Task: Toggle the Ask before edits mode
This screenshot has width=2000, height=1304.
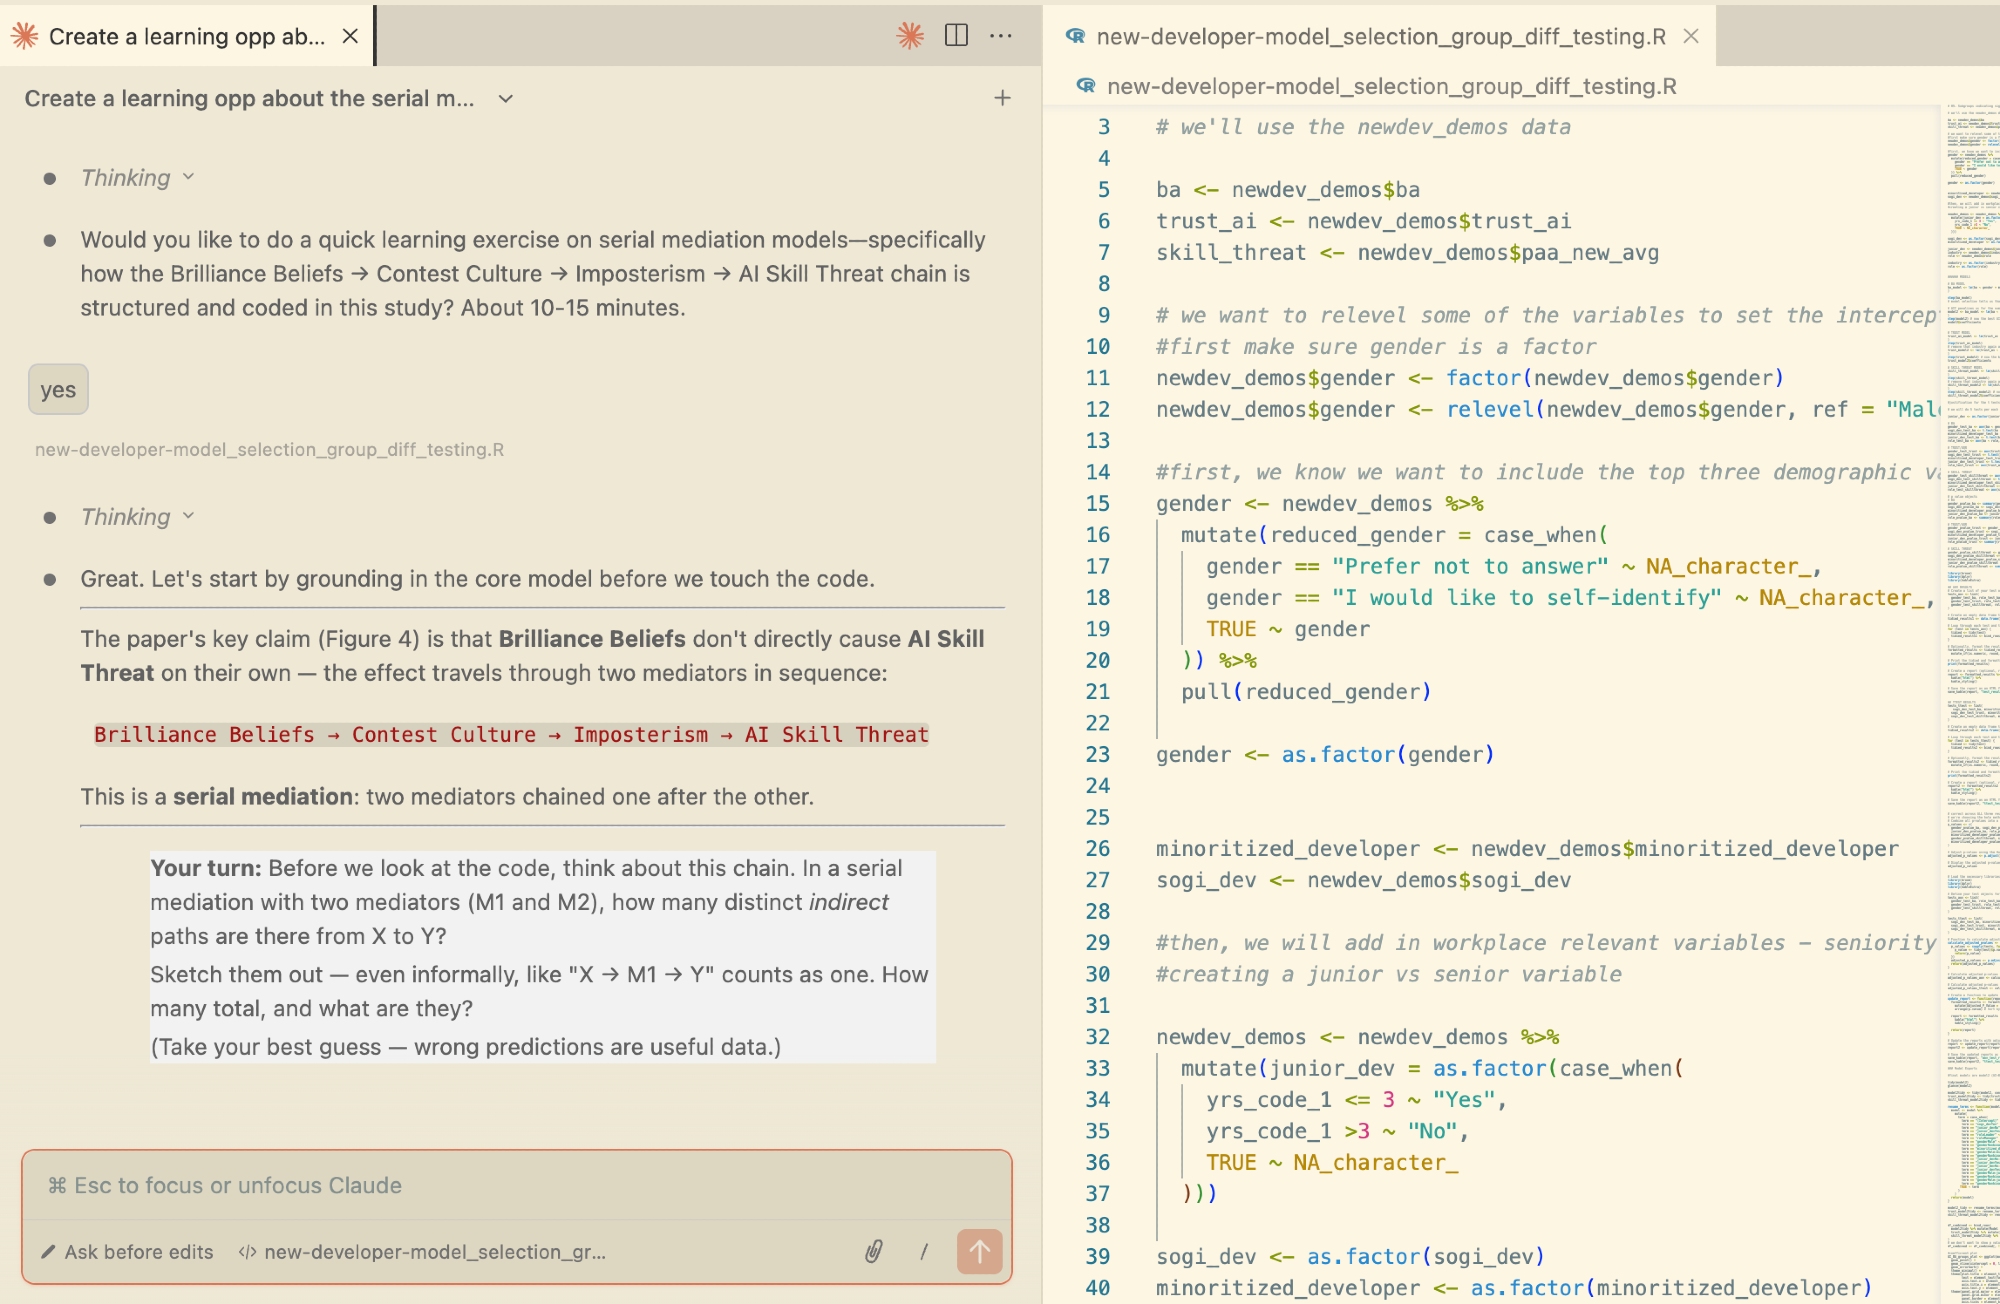Action: (x=127, y=1252)
